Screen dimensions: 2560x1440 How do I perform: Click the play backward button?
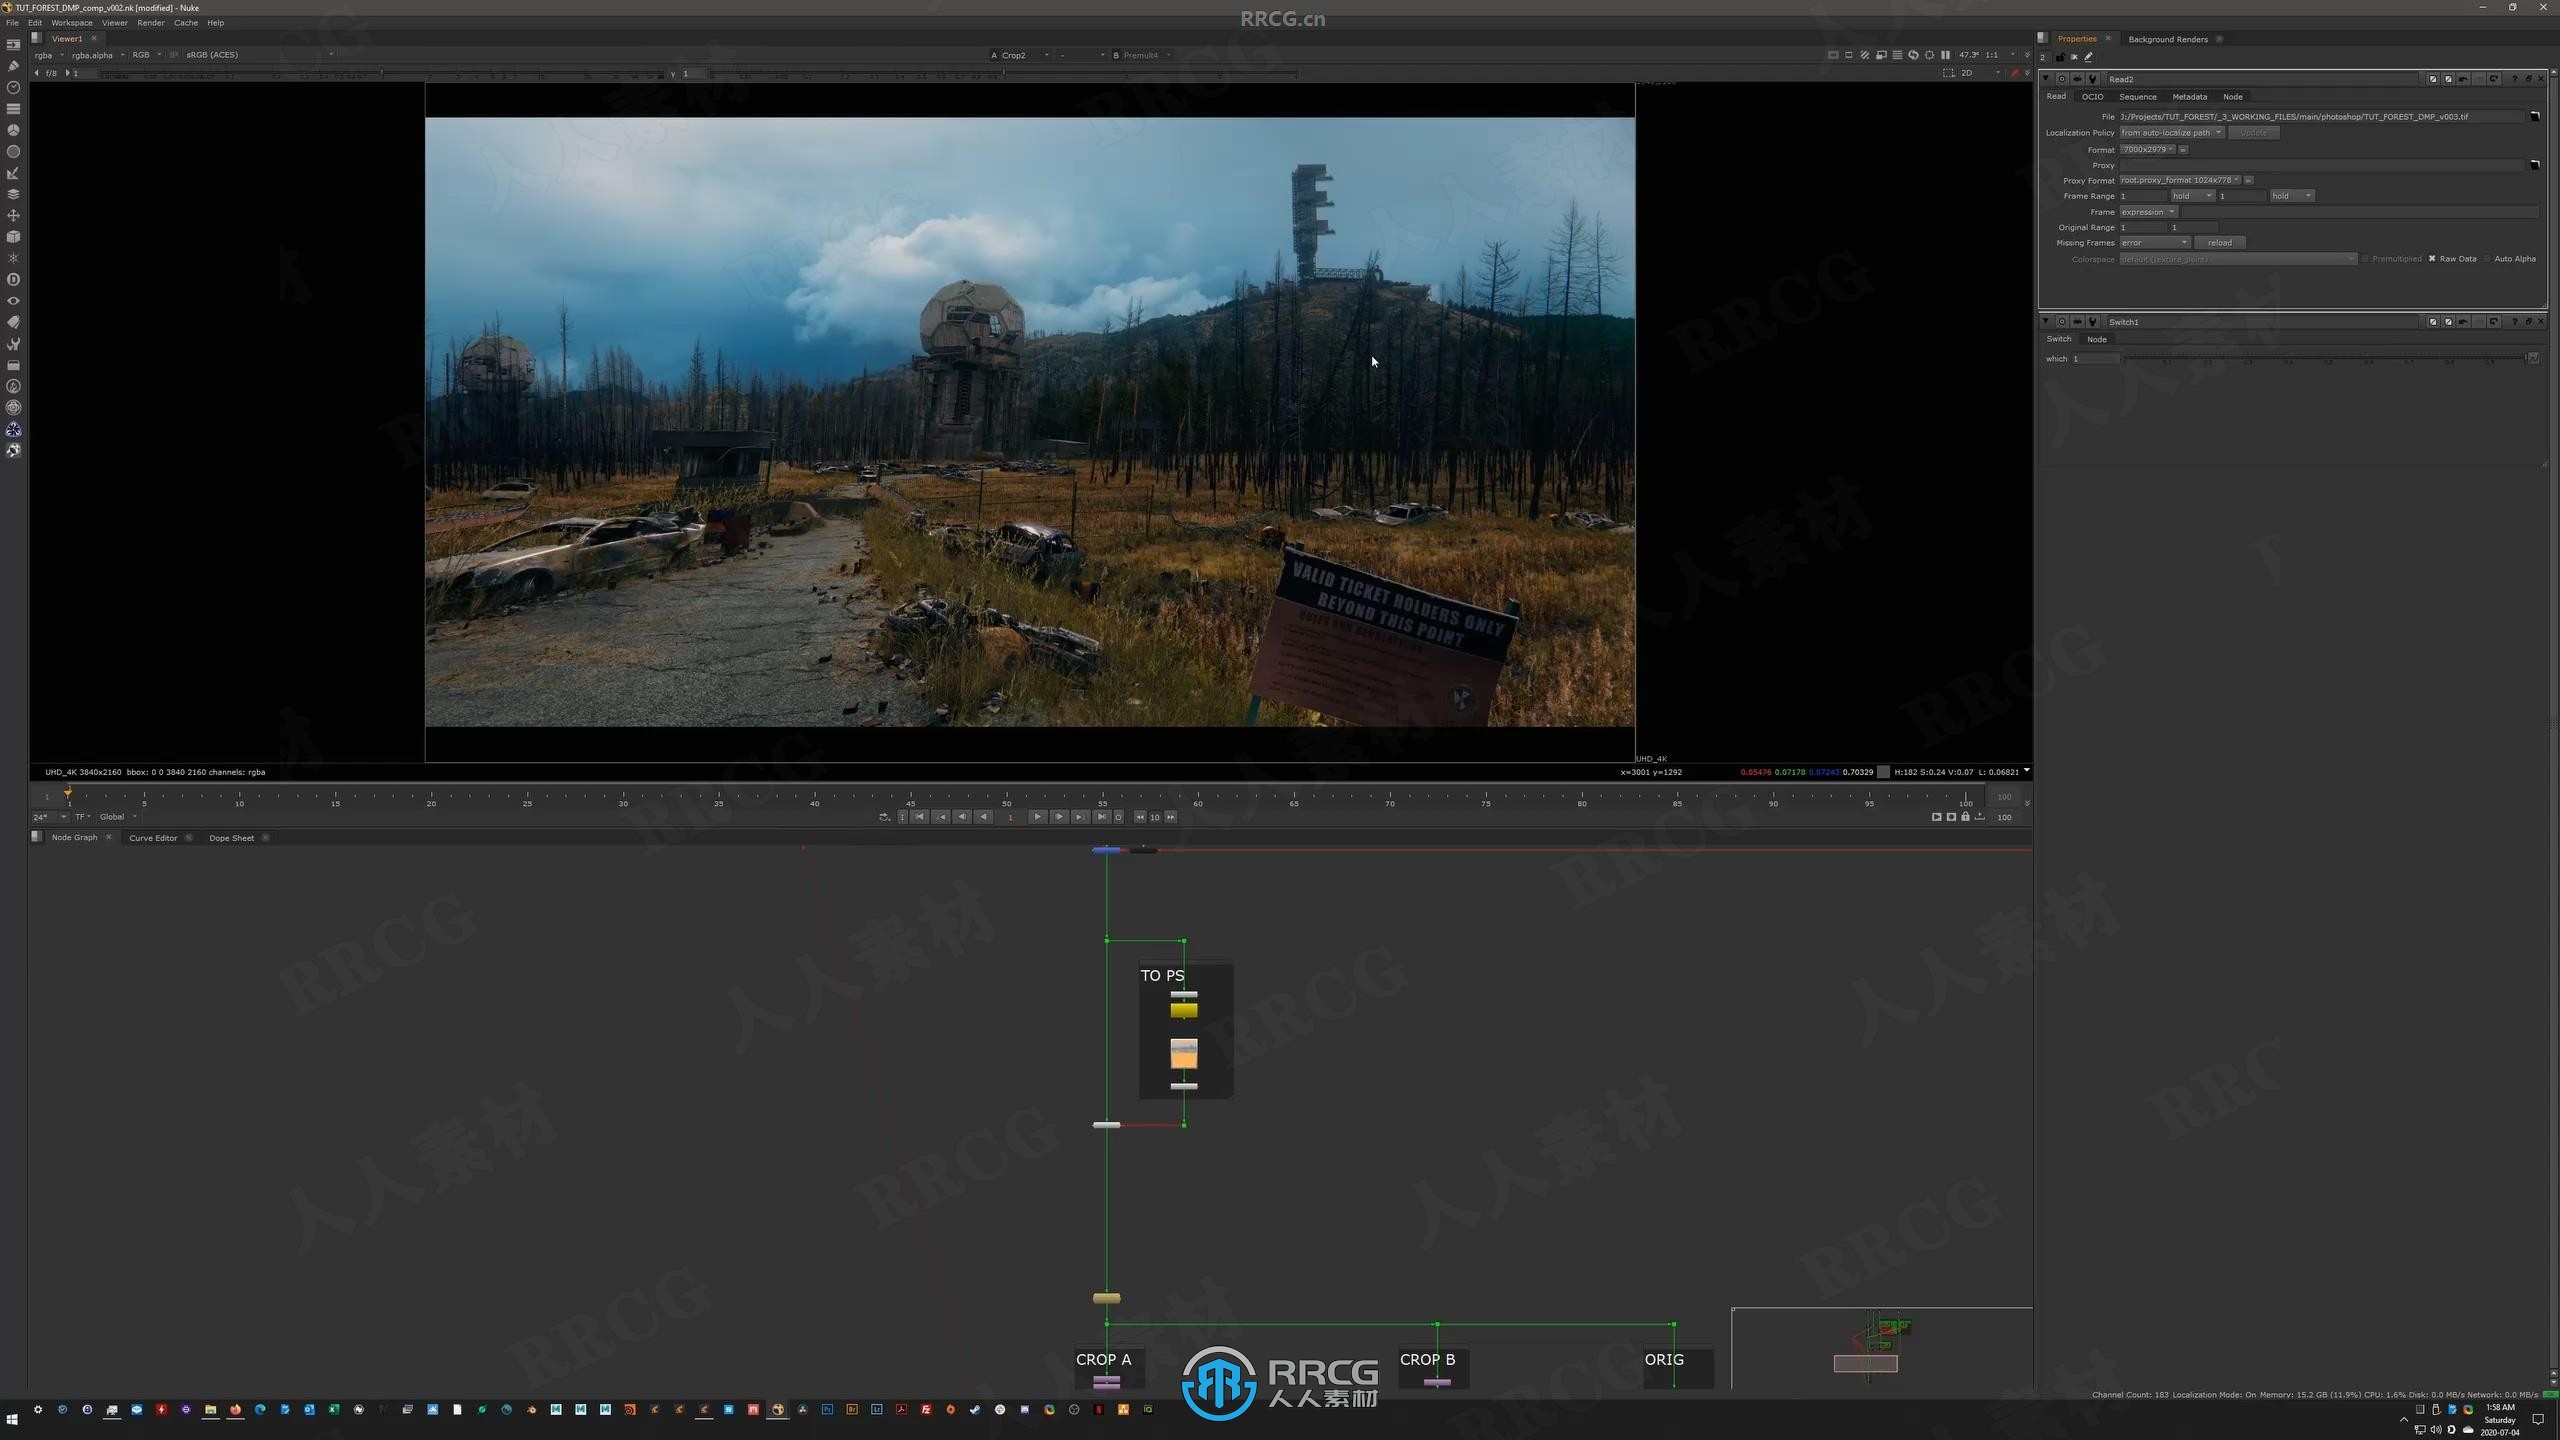tap(983, 817)
